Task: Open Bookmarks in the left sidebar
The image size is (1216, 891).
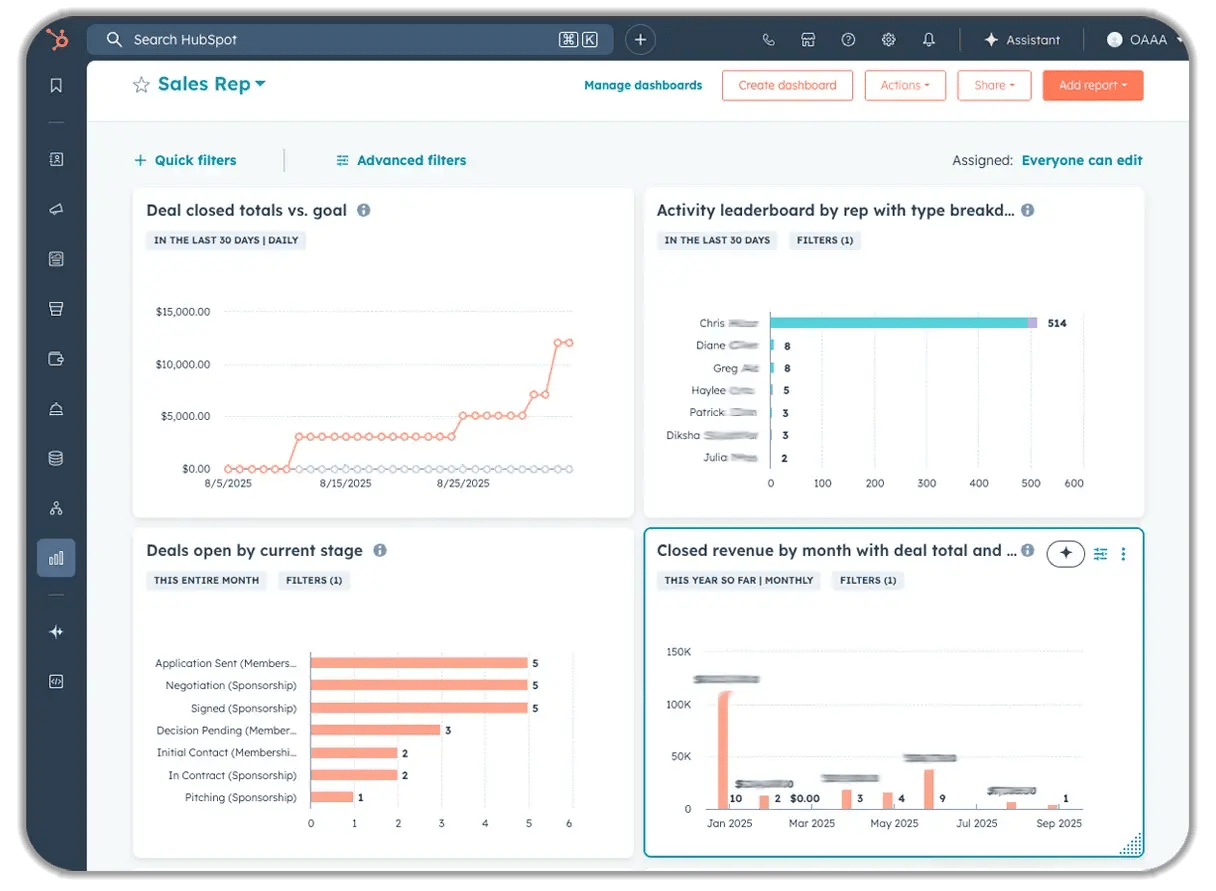Action: (x=56, y=85)
